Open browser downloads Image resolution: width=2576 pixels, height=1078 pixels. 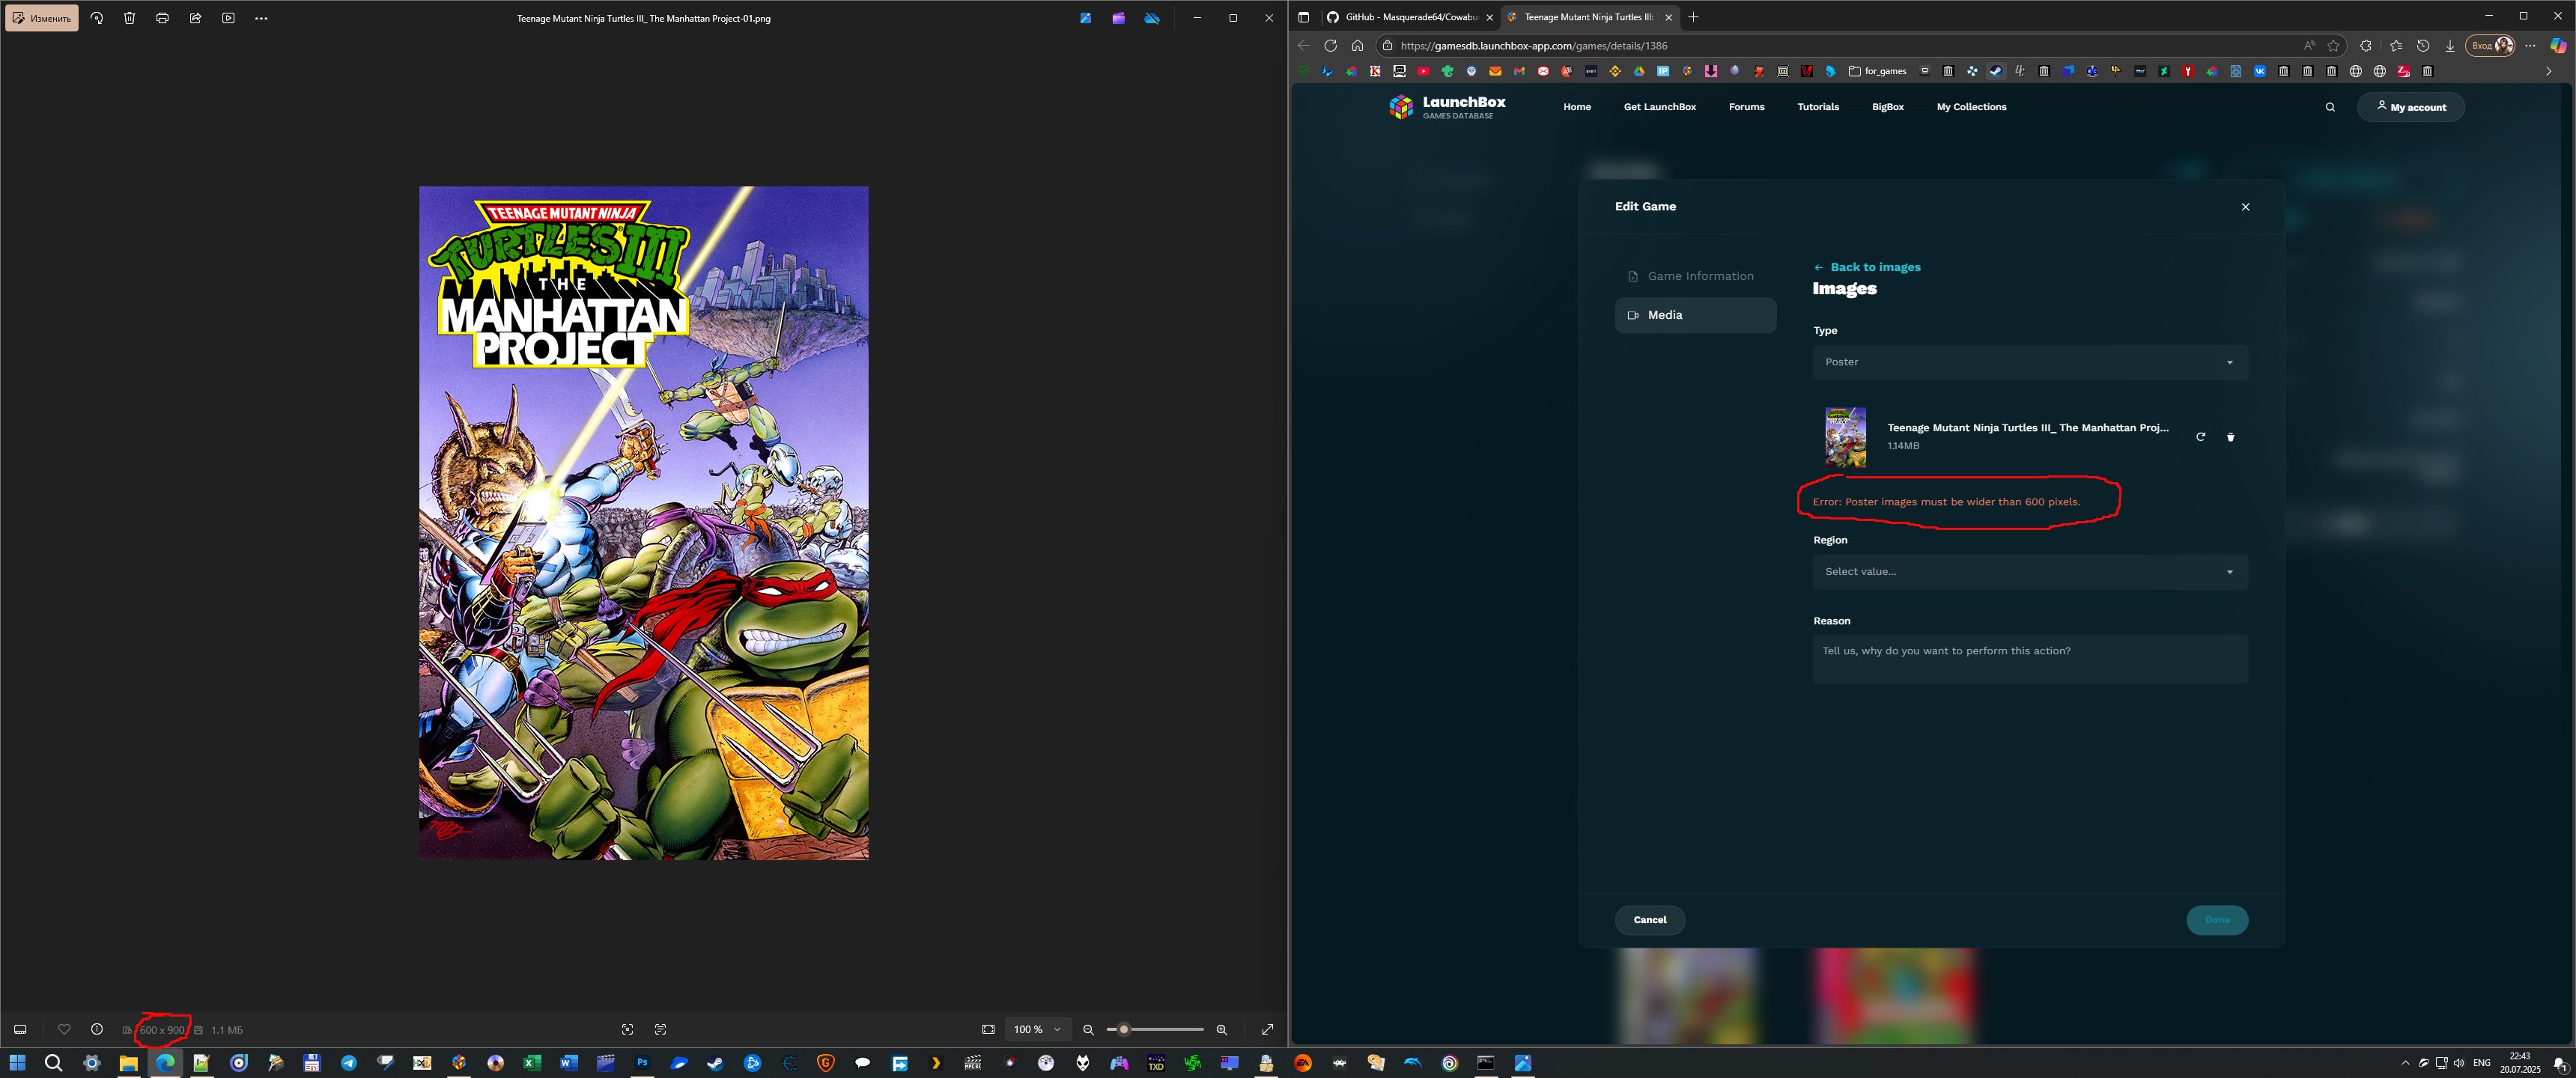(2449, 45)
